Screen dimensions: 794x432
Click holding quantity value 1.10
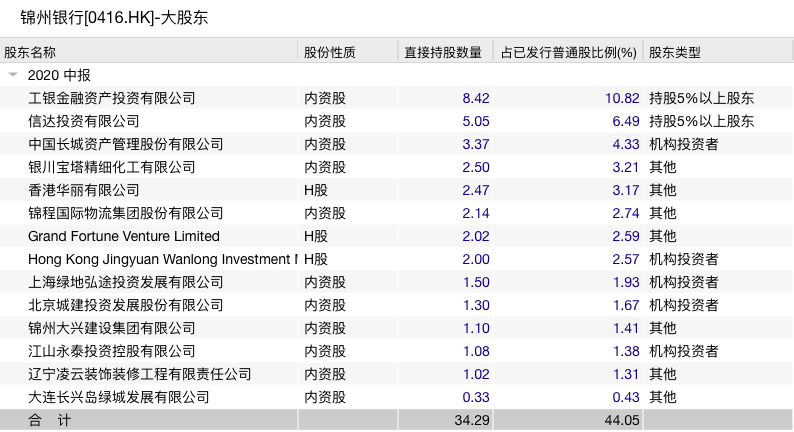coord(476,328)
